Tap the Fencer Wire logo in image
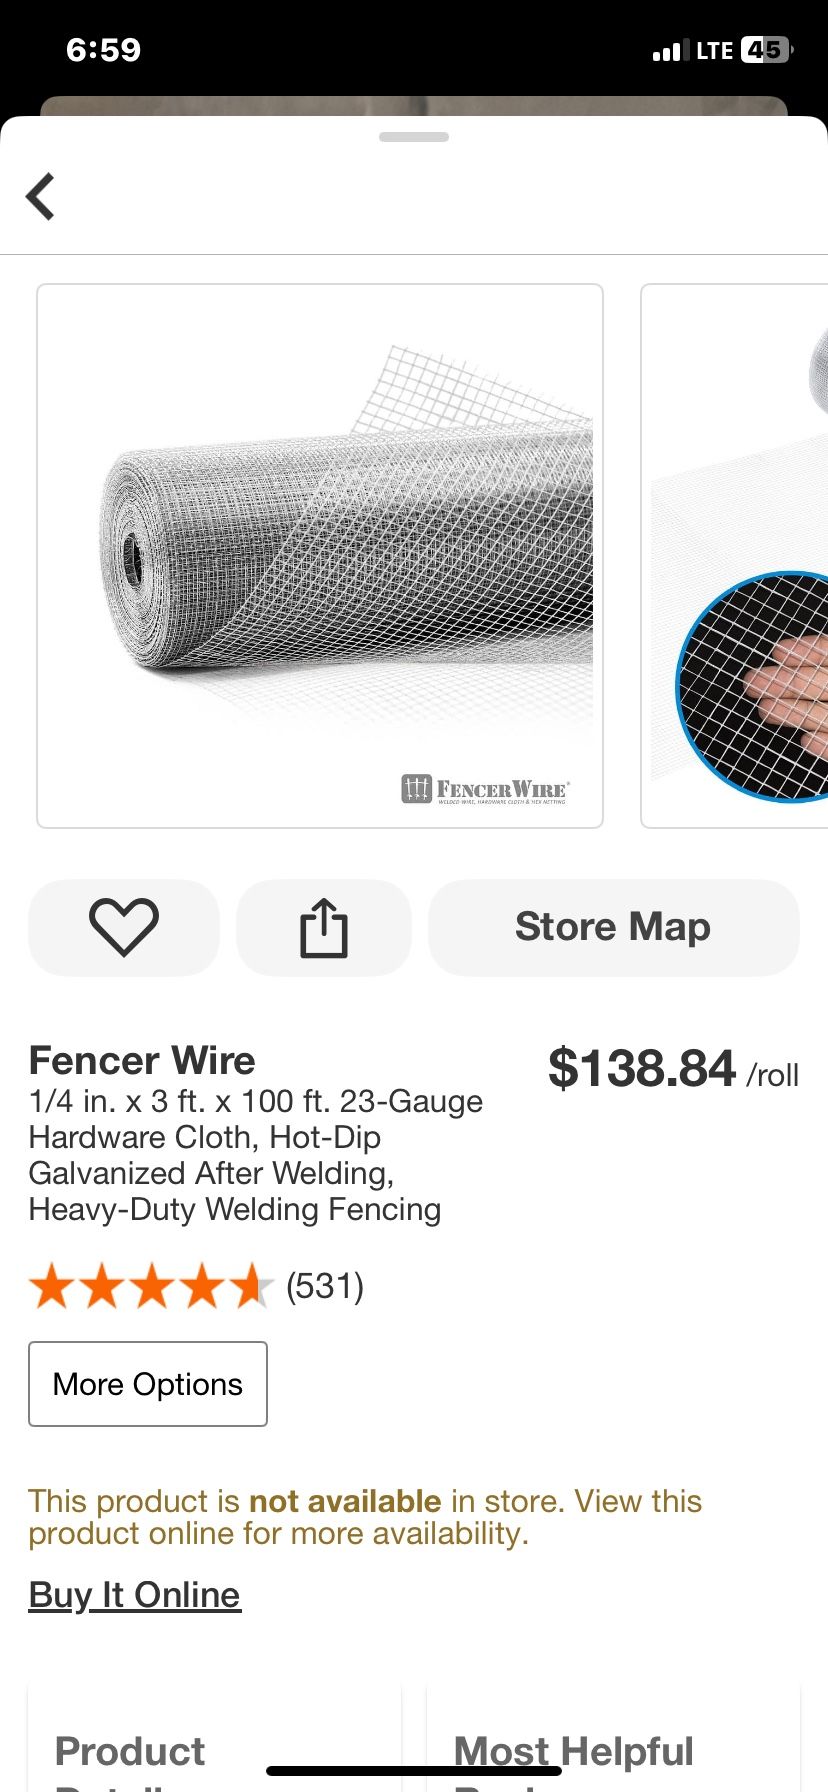Screen dimensions: 828x1792 coord(485,789)
